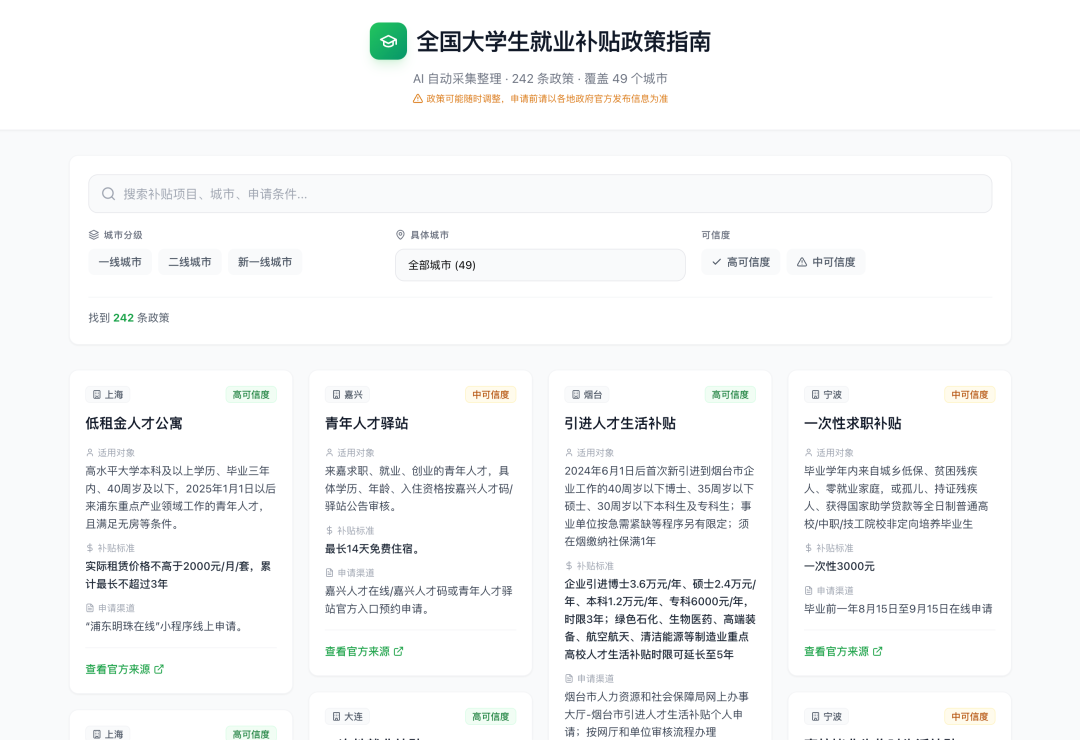Click the search magnifier icon
This screenshot has width=1080, height=740.
point(108,194)
